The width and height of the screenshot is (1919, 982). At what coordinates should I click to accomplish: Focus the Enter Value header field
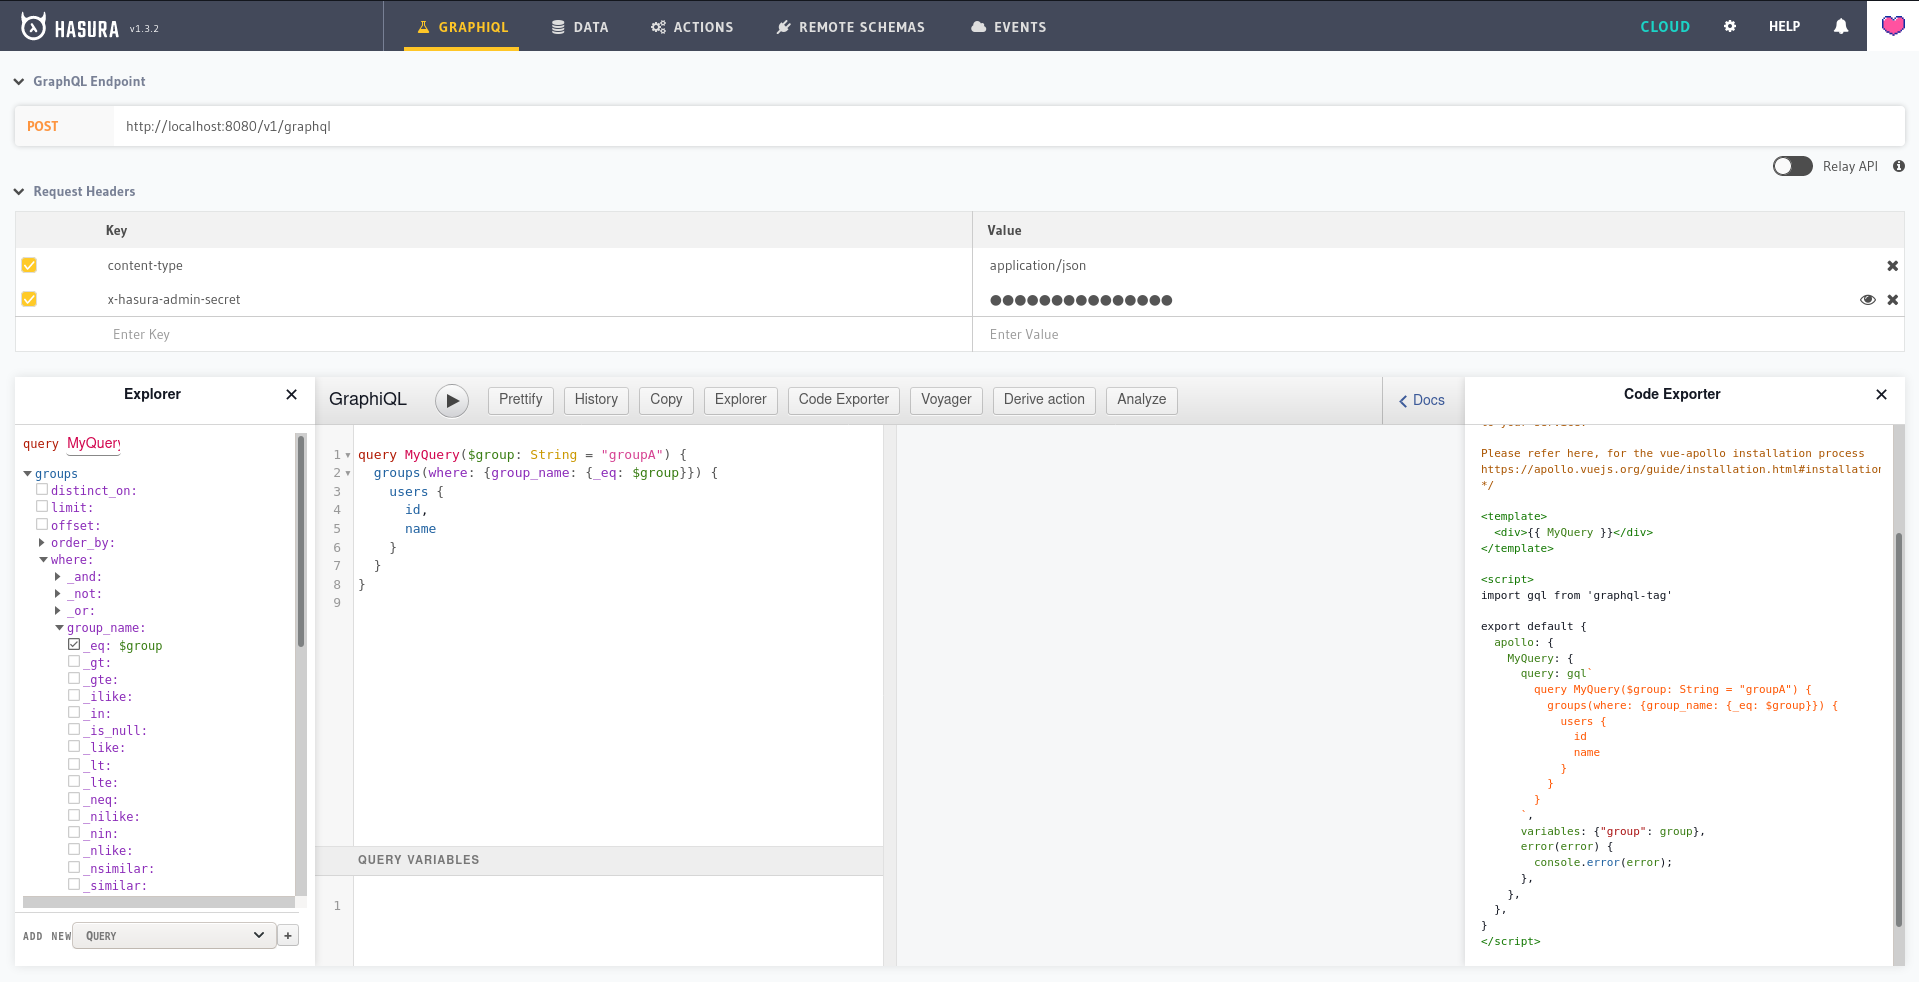click(1438, 334)
